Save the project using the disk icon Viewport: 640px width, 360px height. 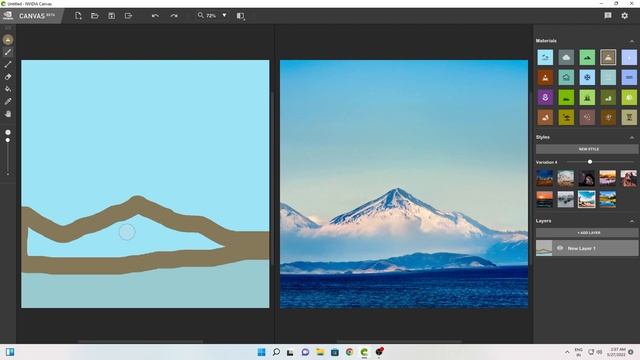pos(111,16)
